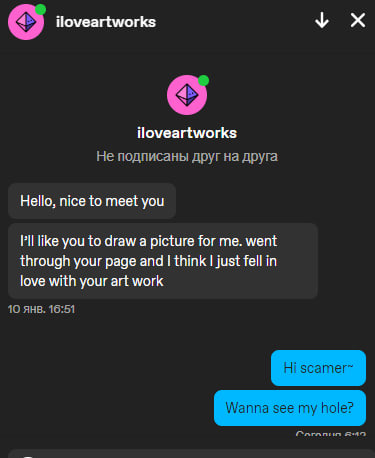
Task: Select the 'Hi scamer~' sent message bubble
Action: 318,368
